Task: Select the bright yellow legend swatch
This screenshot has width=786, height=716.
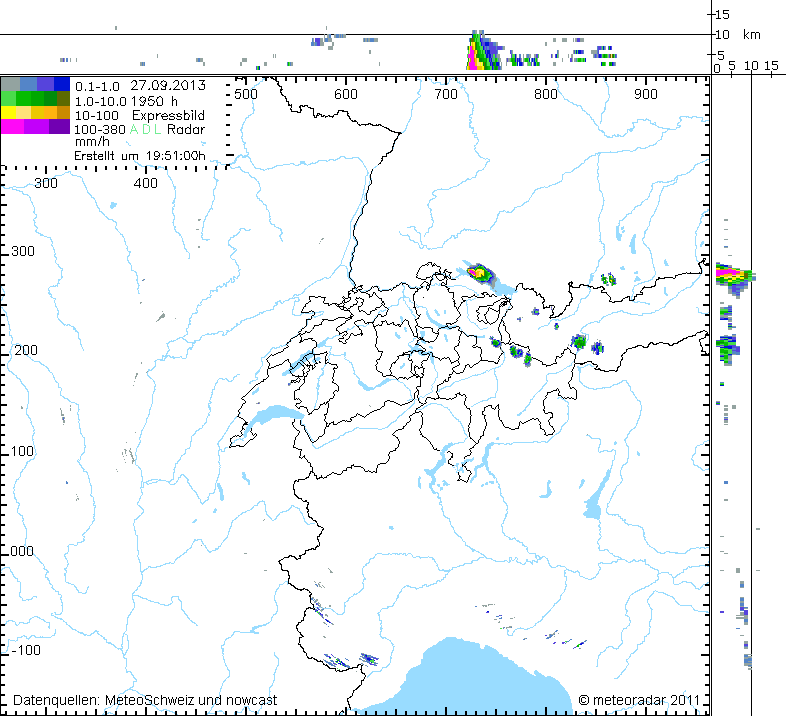Action: (9, 112)
